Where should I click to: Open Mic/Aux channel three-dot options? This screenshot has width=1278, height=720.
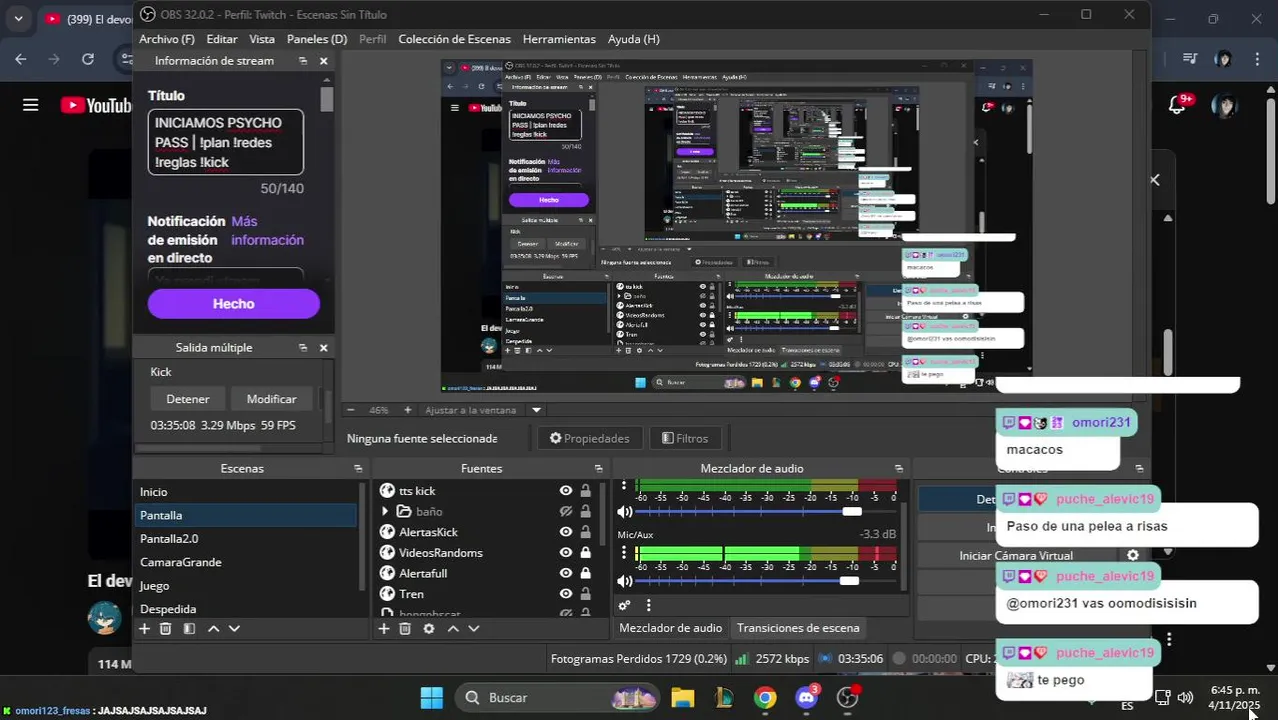tap(624, 553)
